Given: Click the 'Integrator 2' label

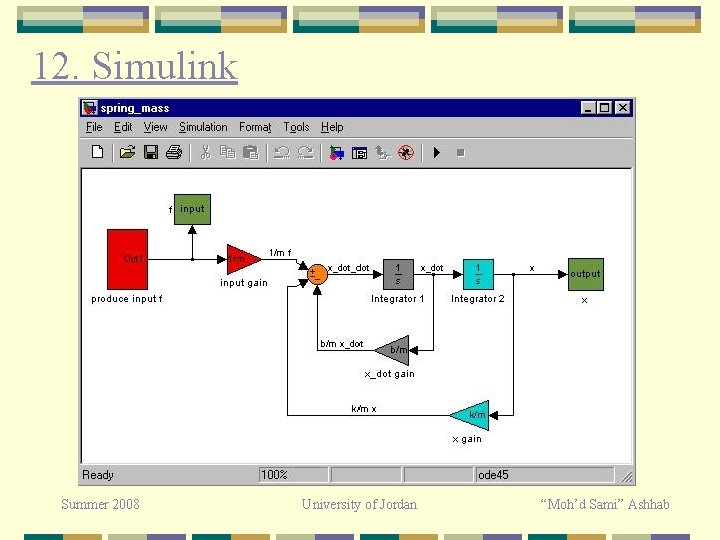Looking at the screenshot, I should [x=478, y=299].
